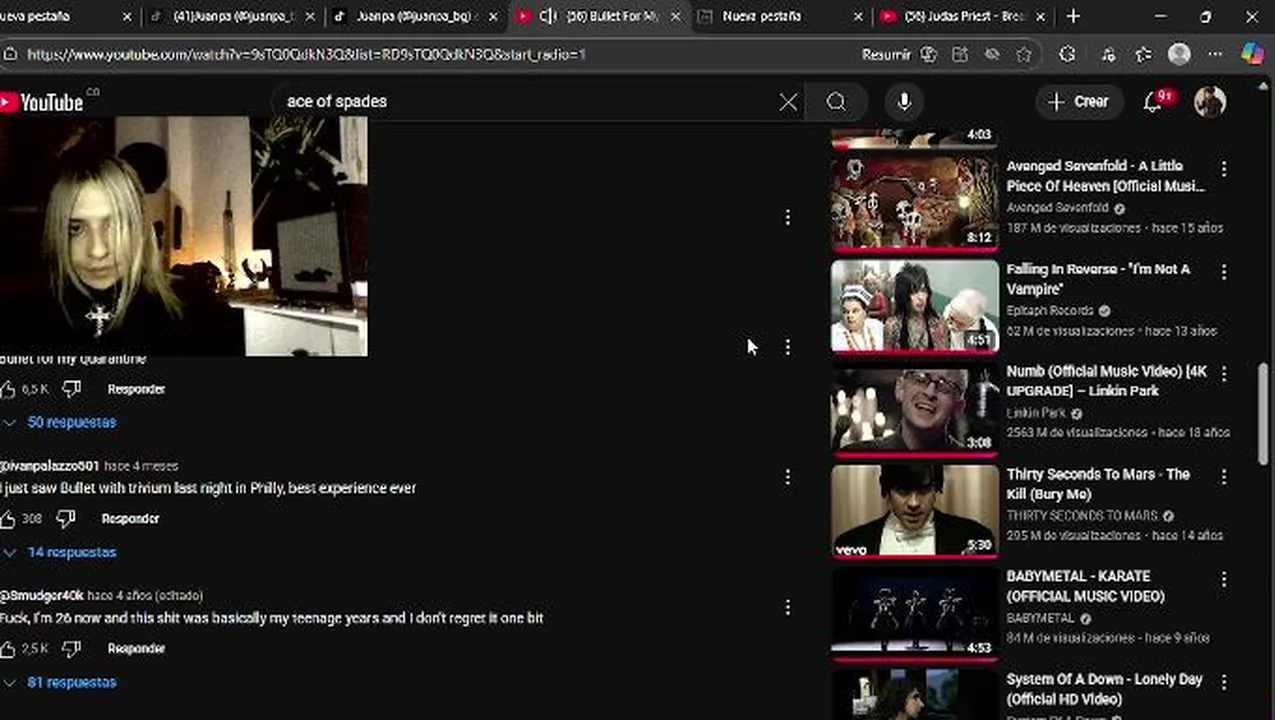The height and width of the screenshot is (720, 1275).
Task: Open options menu for the @Smudger40k comment
Action: pos(788,607)
